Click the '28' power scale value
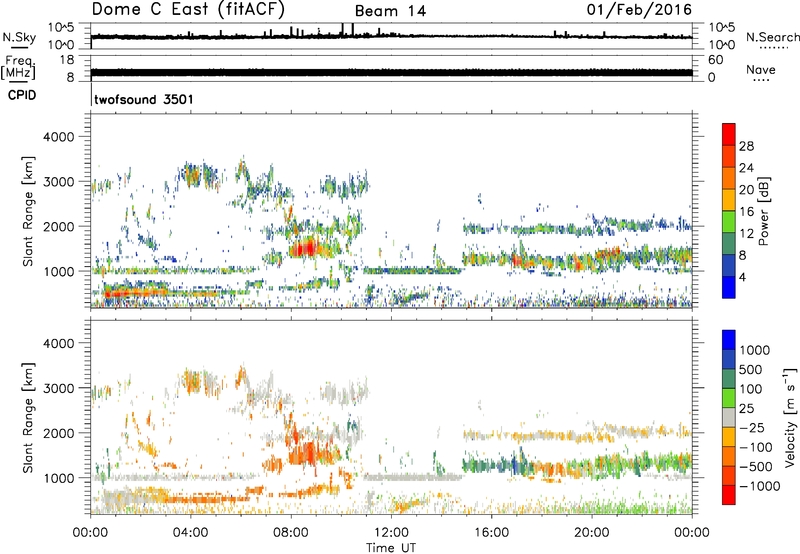The height and width of the screenshot is (554, 800). (x=746, y=146)
